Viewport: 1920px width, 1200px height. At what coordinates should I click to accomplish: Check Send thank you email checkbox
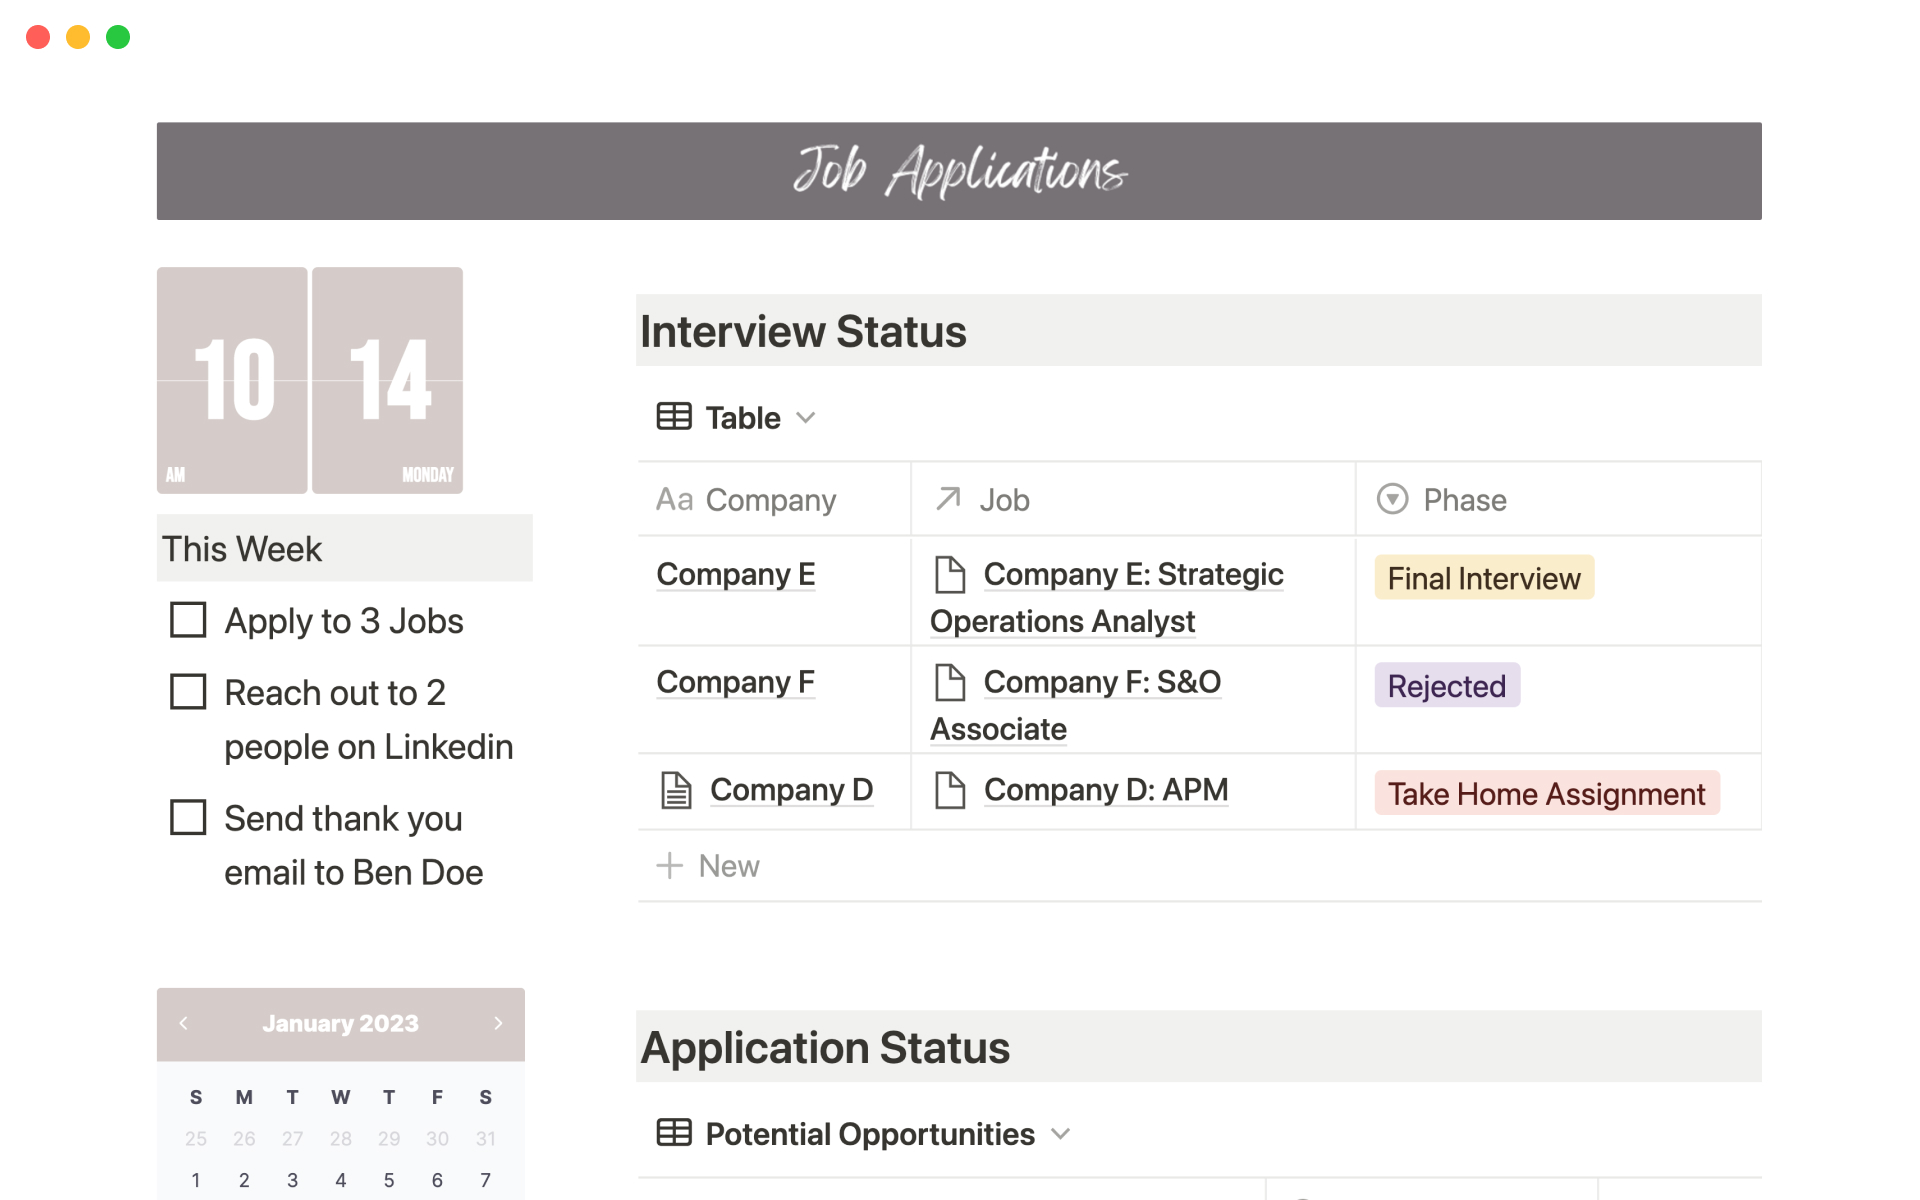pyautogui.click(x=188, y=817)
